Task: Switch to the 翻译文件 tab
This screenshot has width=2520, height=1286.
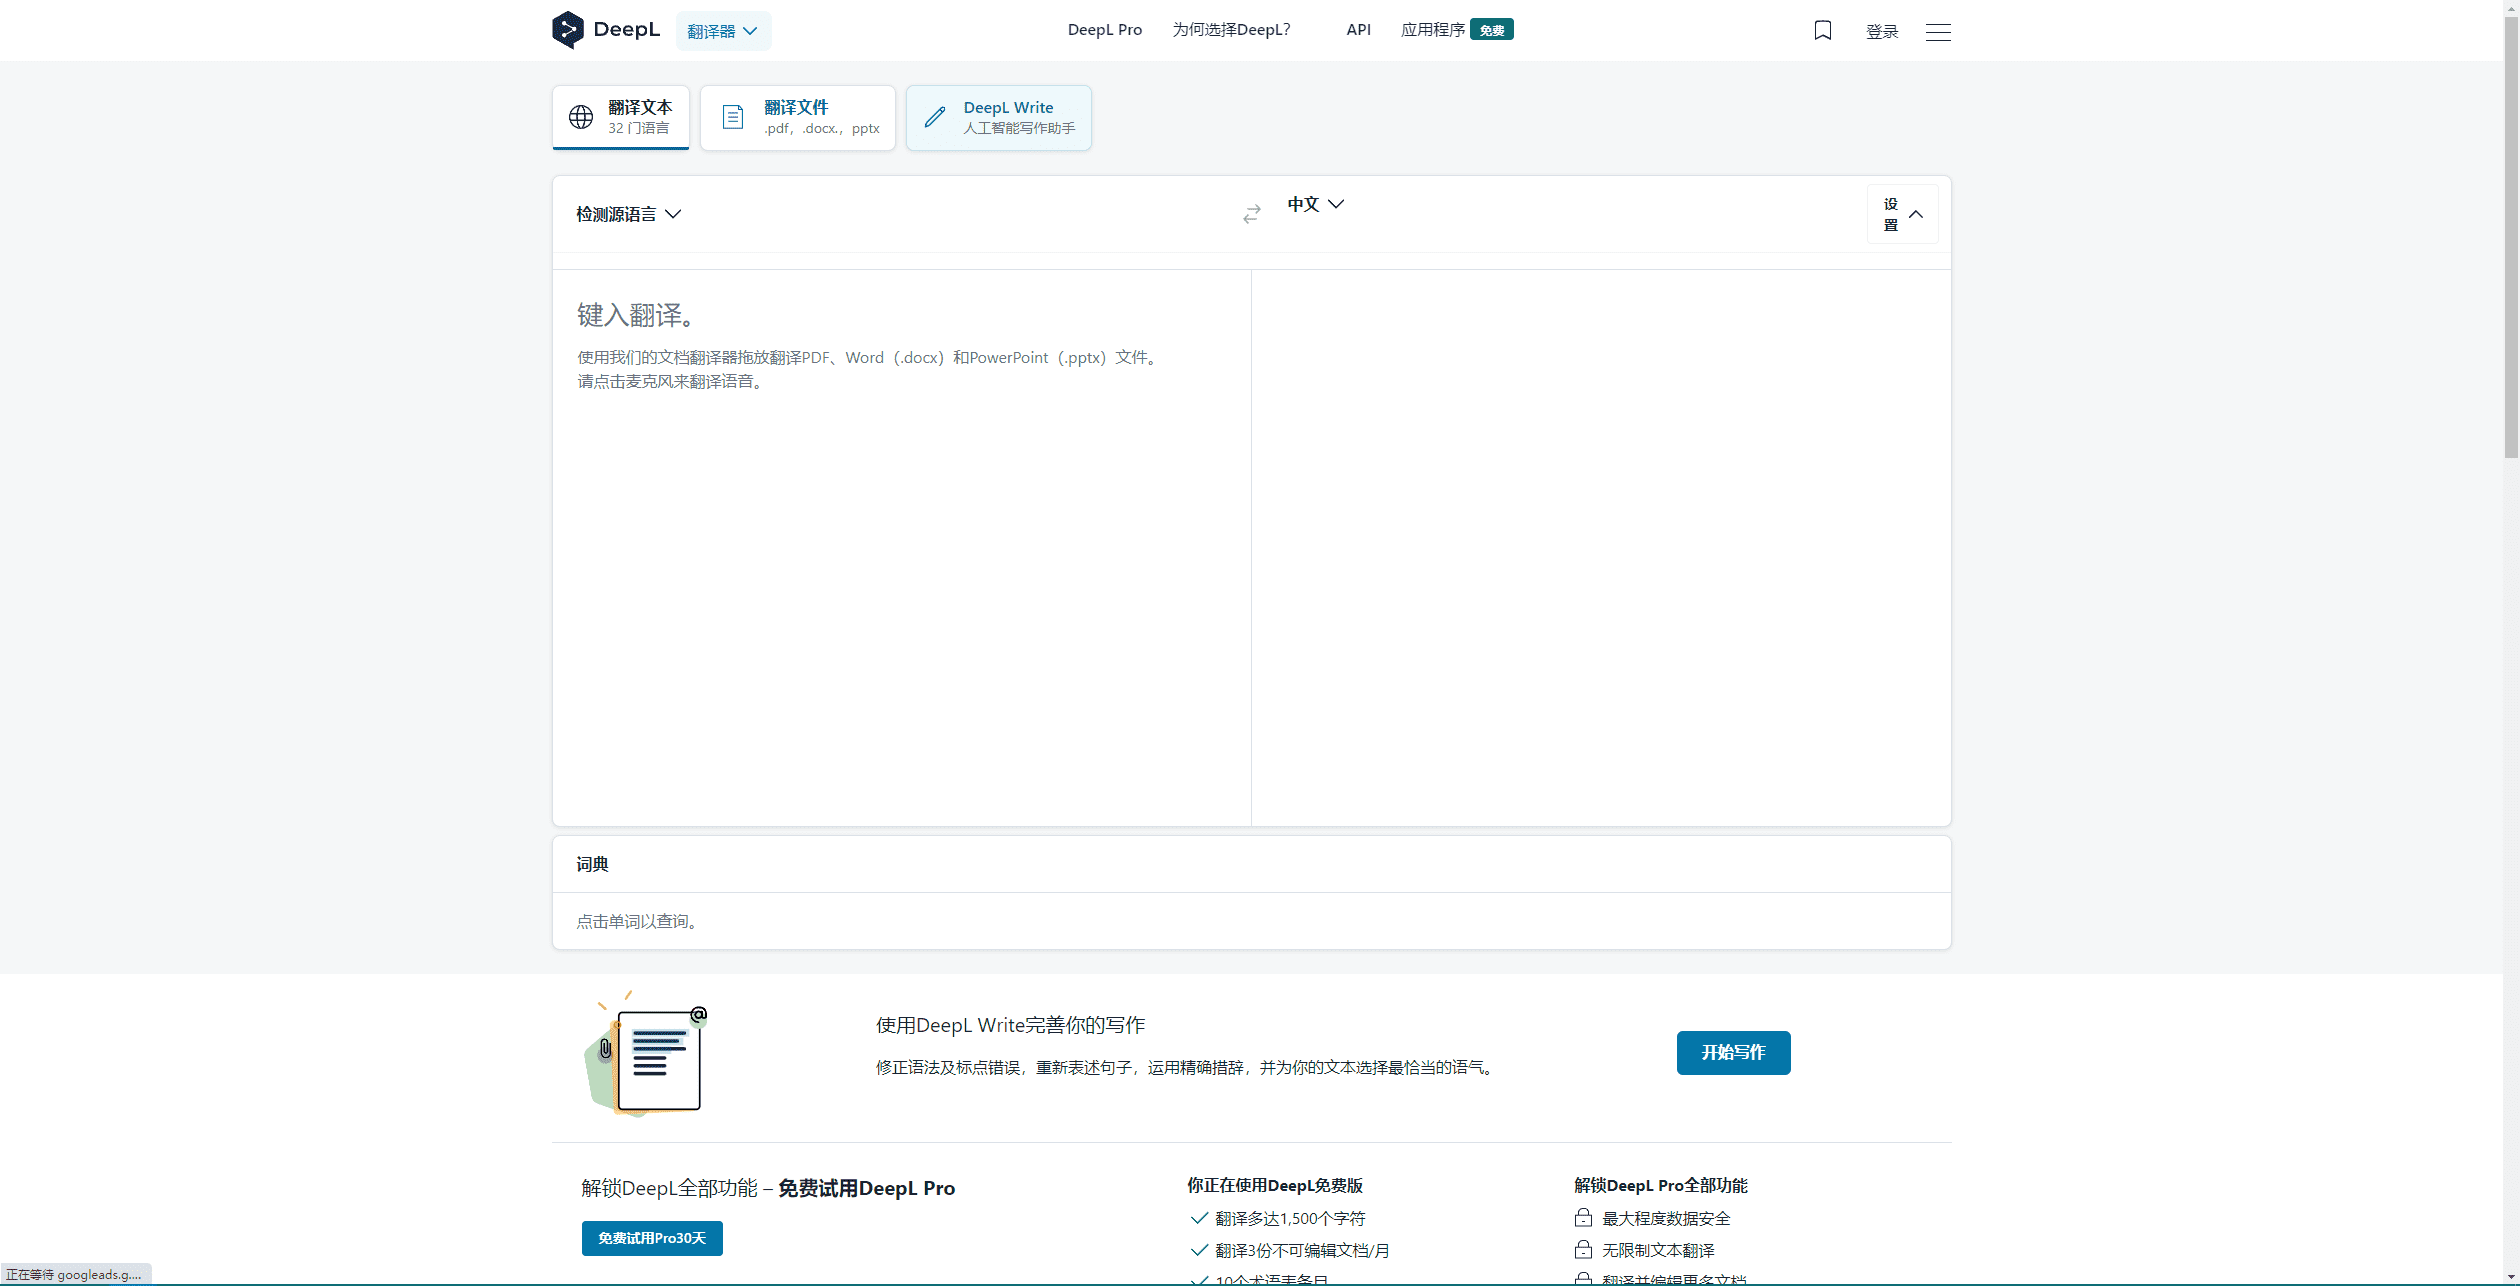Action: (x=798, y=117)
